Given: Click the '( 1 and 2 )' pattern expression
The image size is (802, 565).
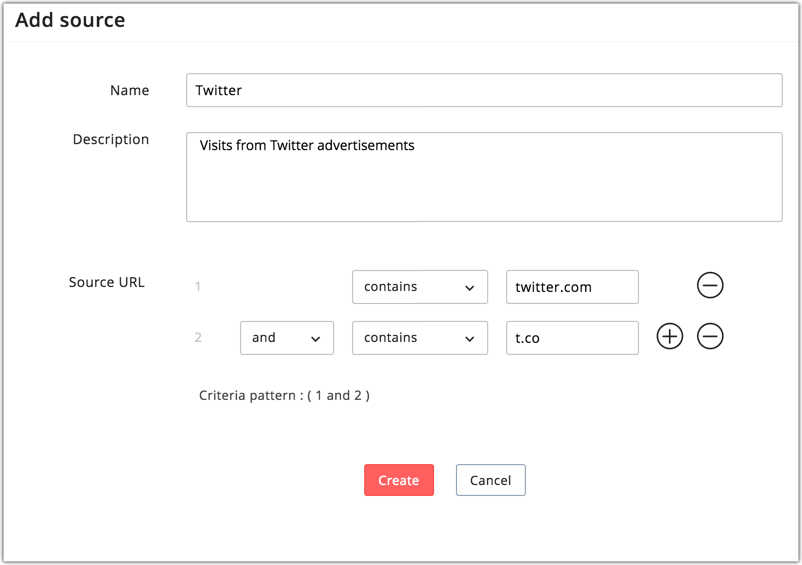Looking at the screenshot, I should point(338,395).
